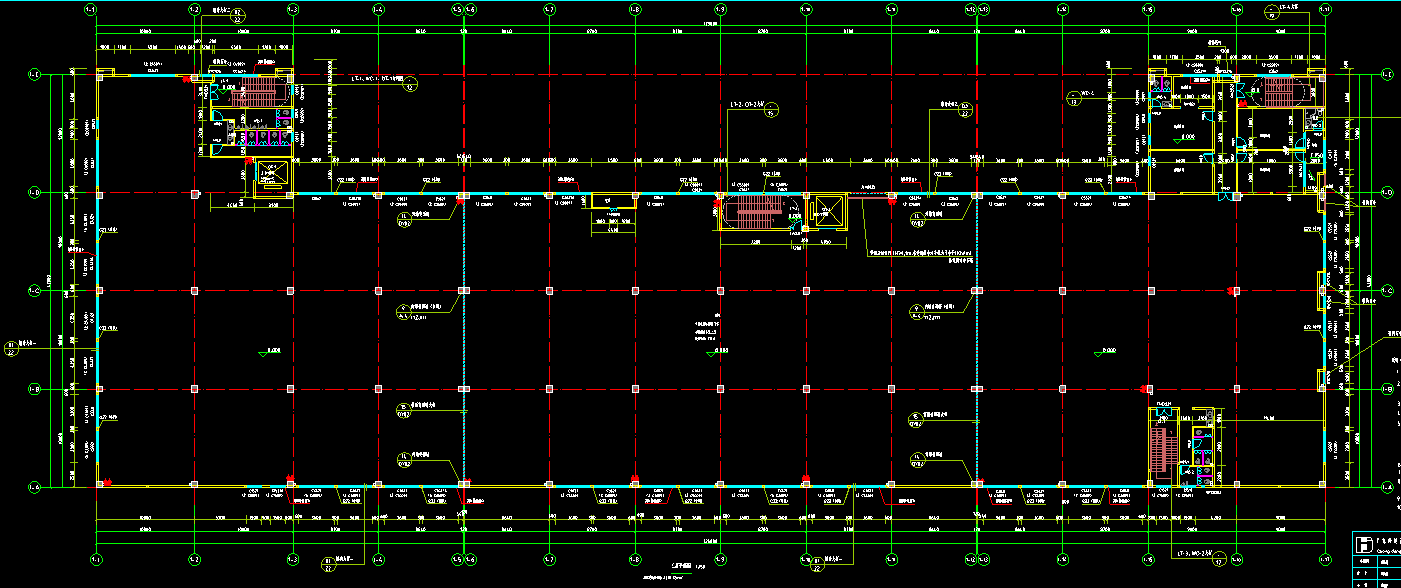
Task: Select axis bubble 1-D on right side
Action: [x=1386, y=193]
